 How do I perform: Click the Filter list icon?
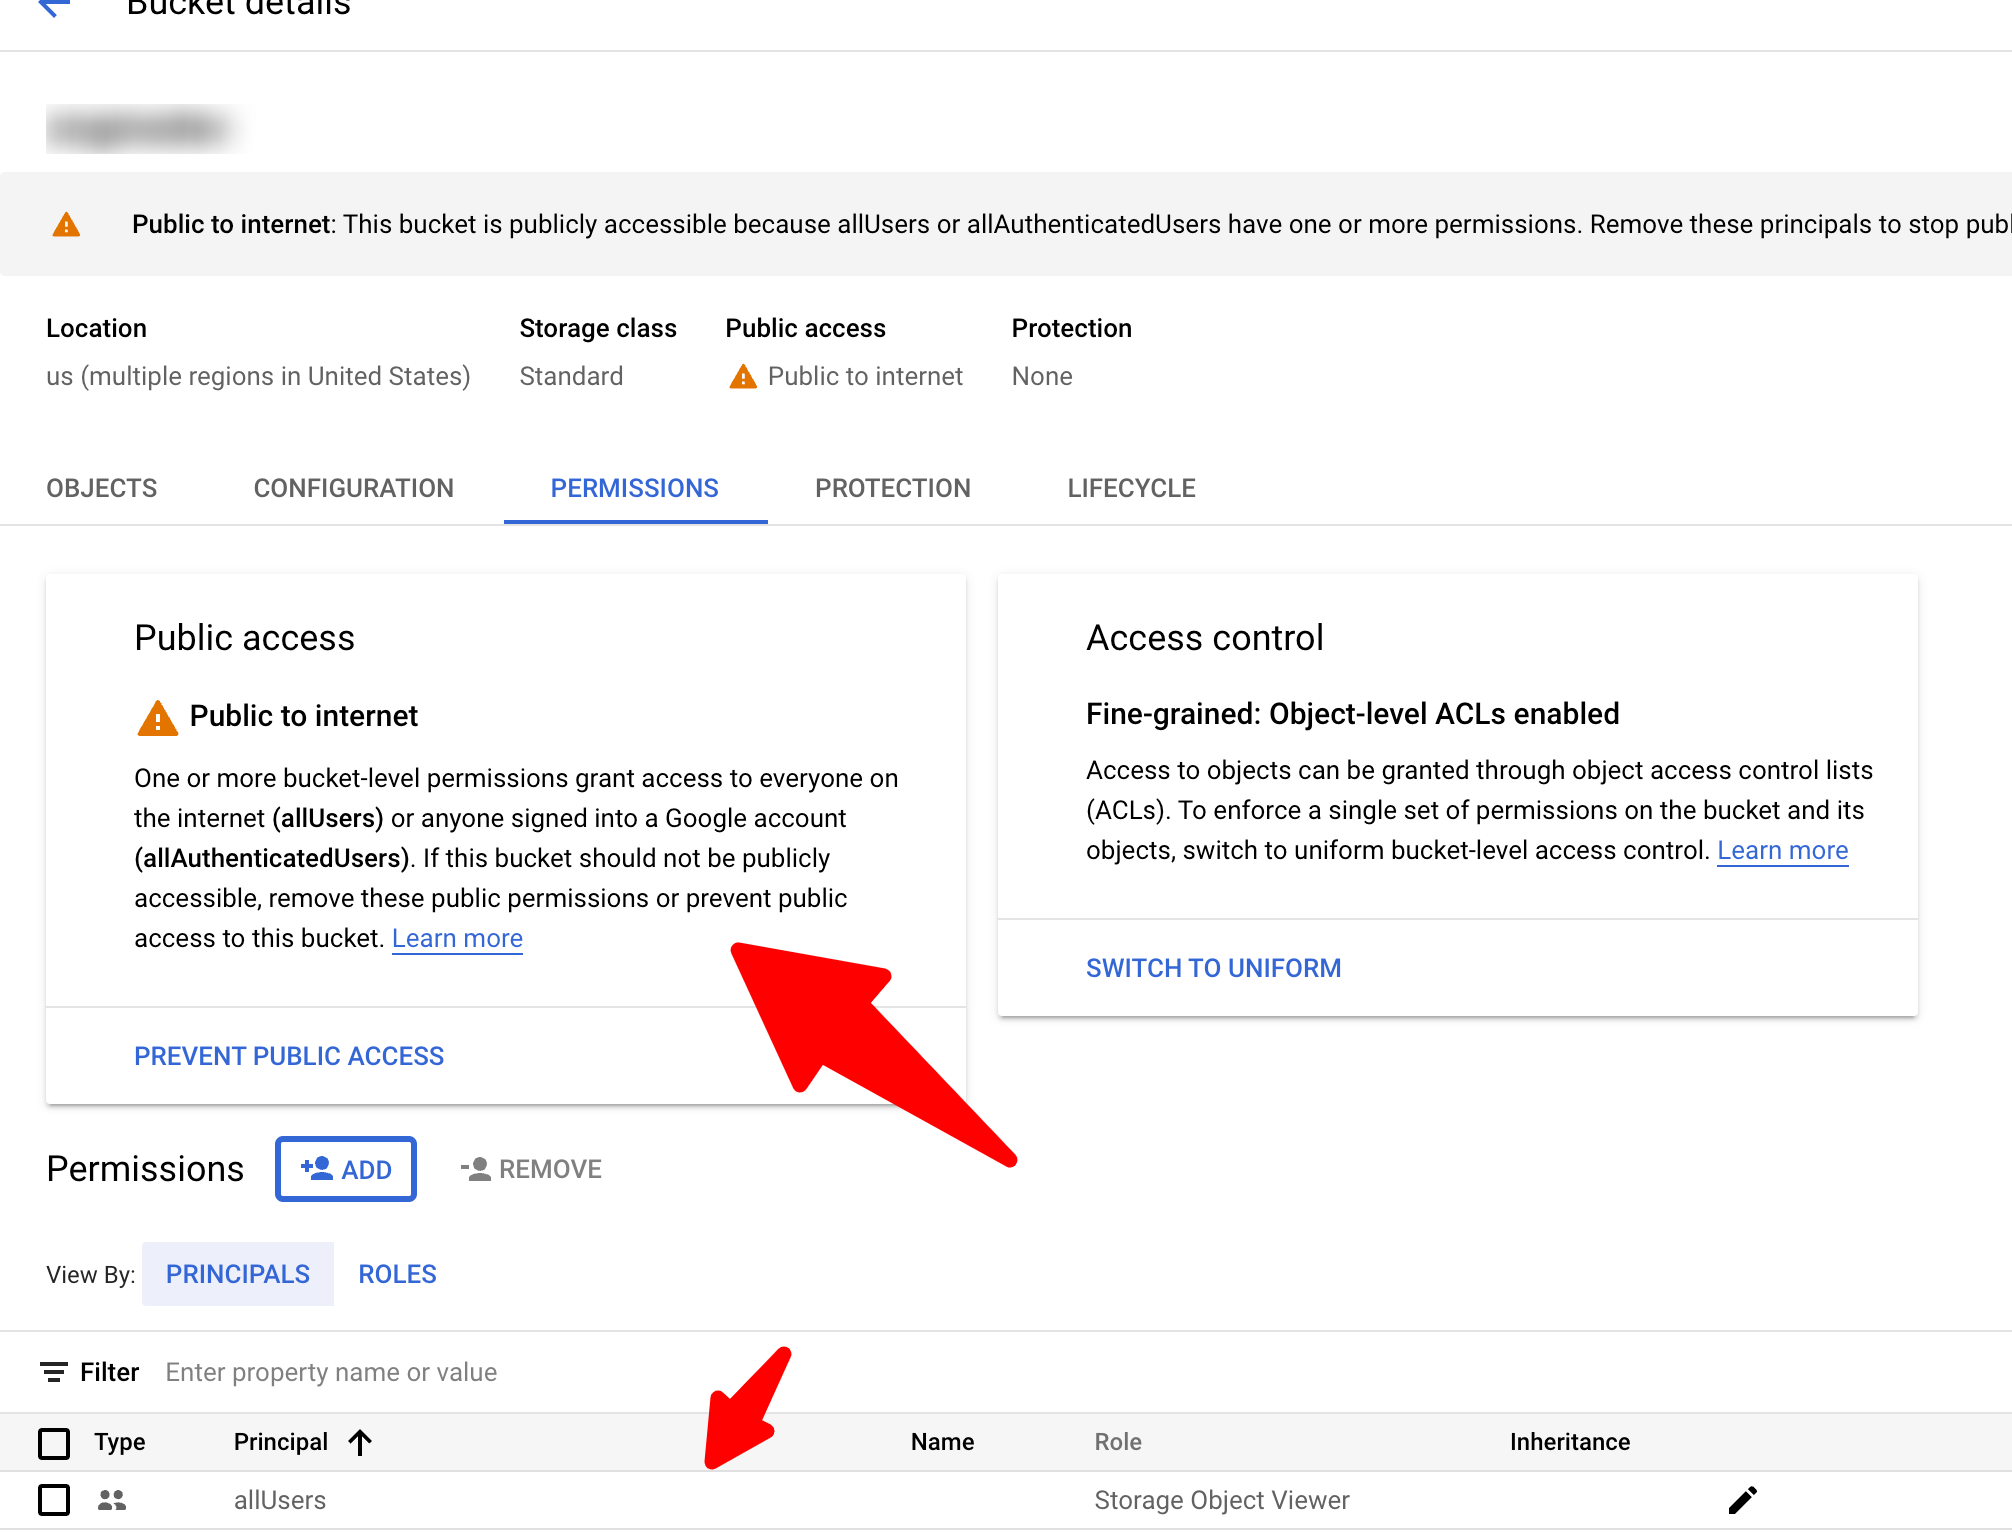coord(54,1372)
